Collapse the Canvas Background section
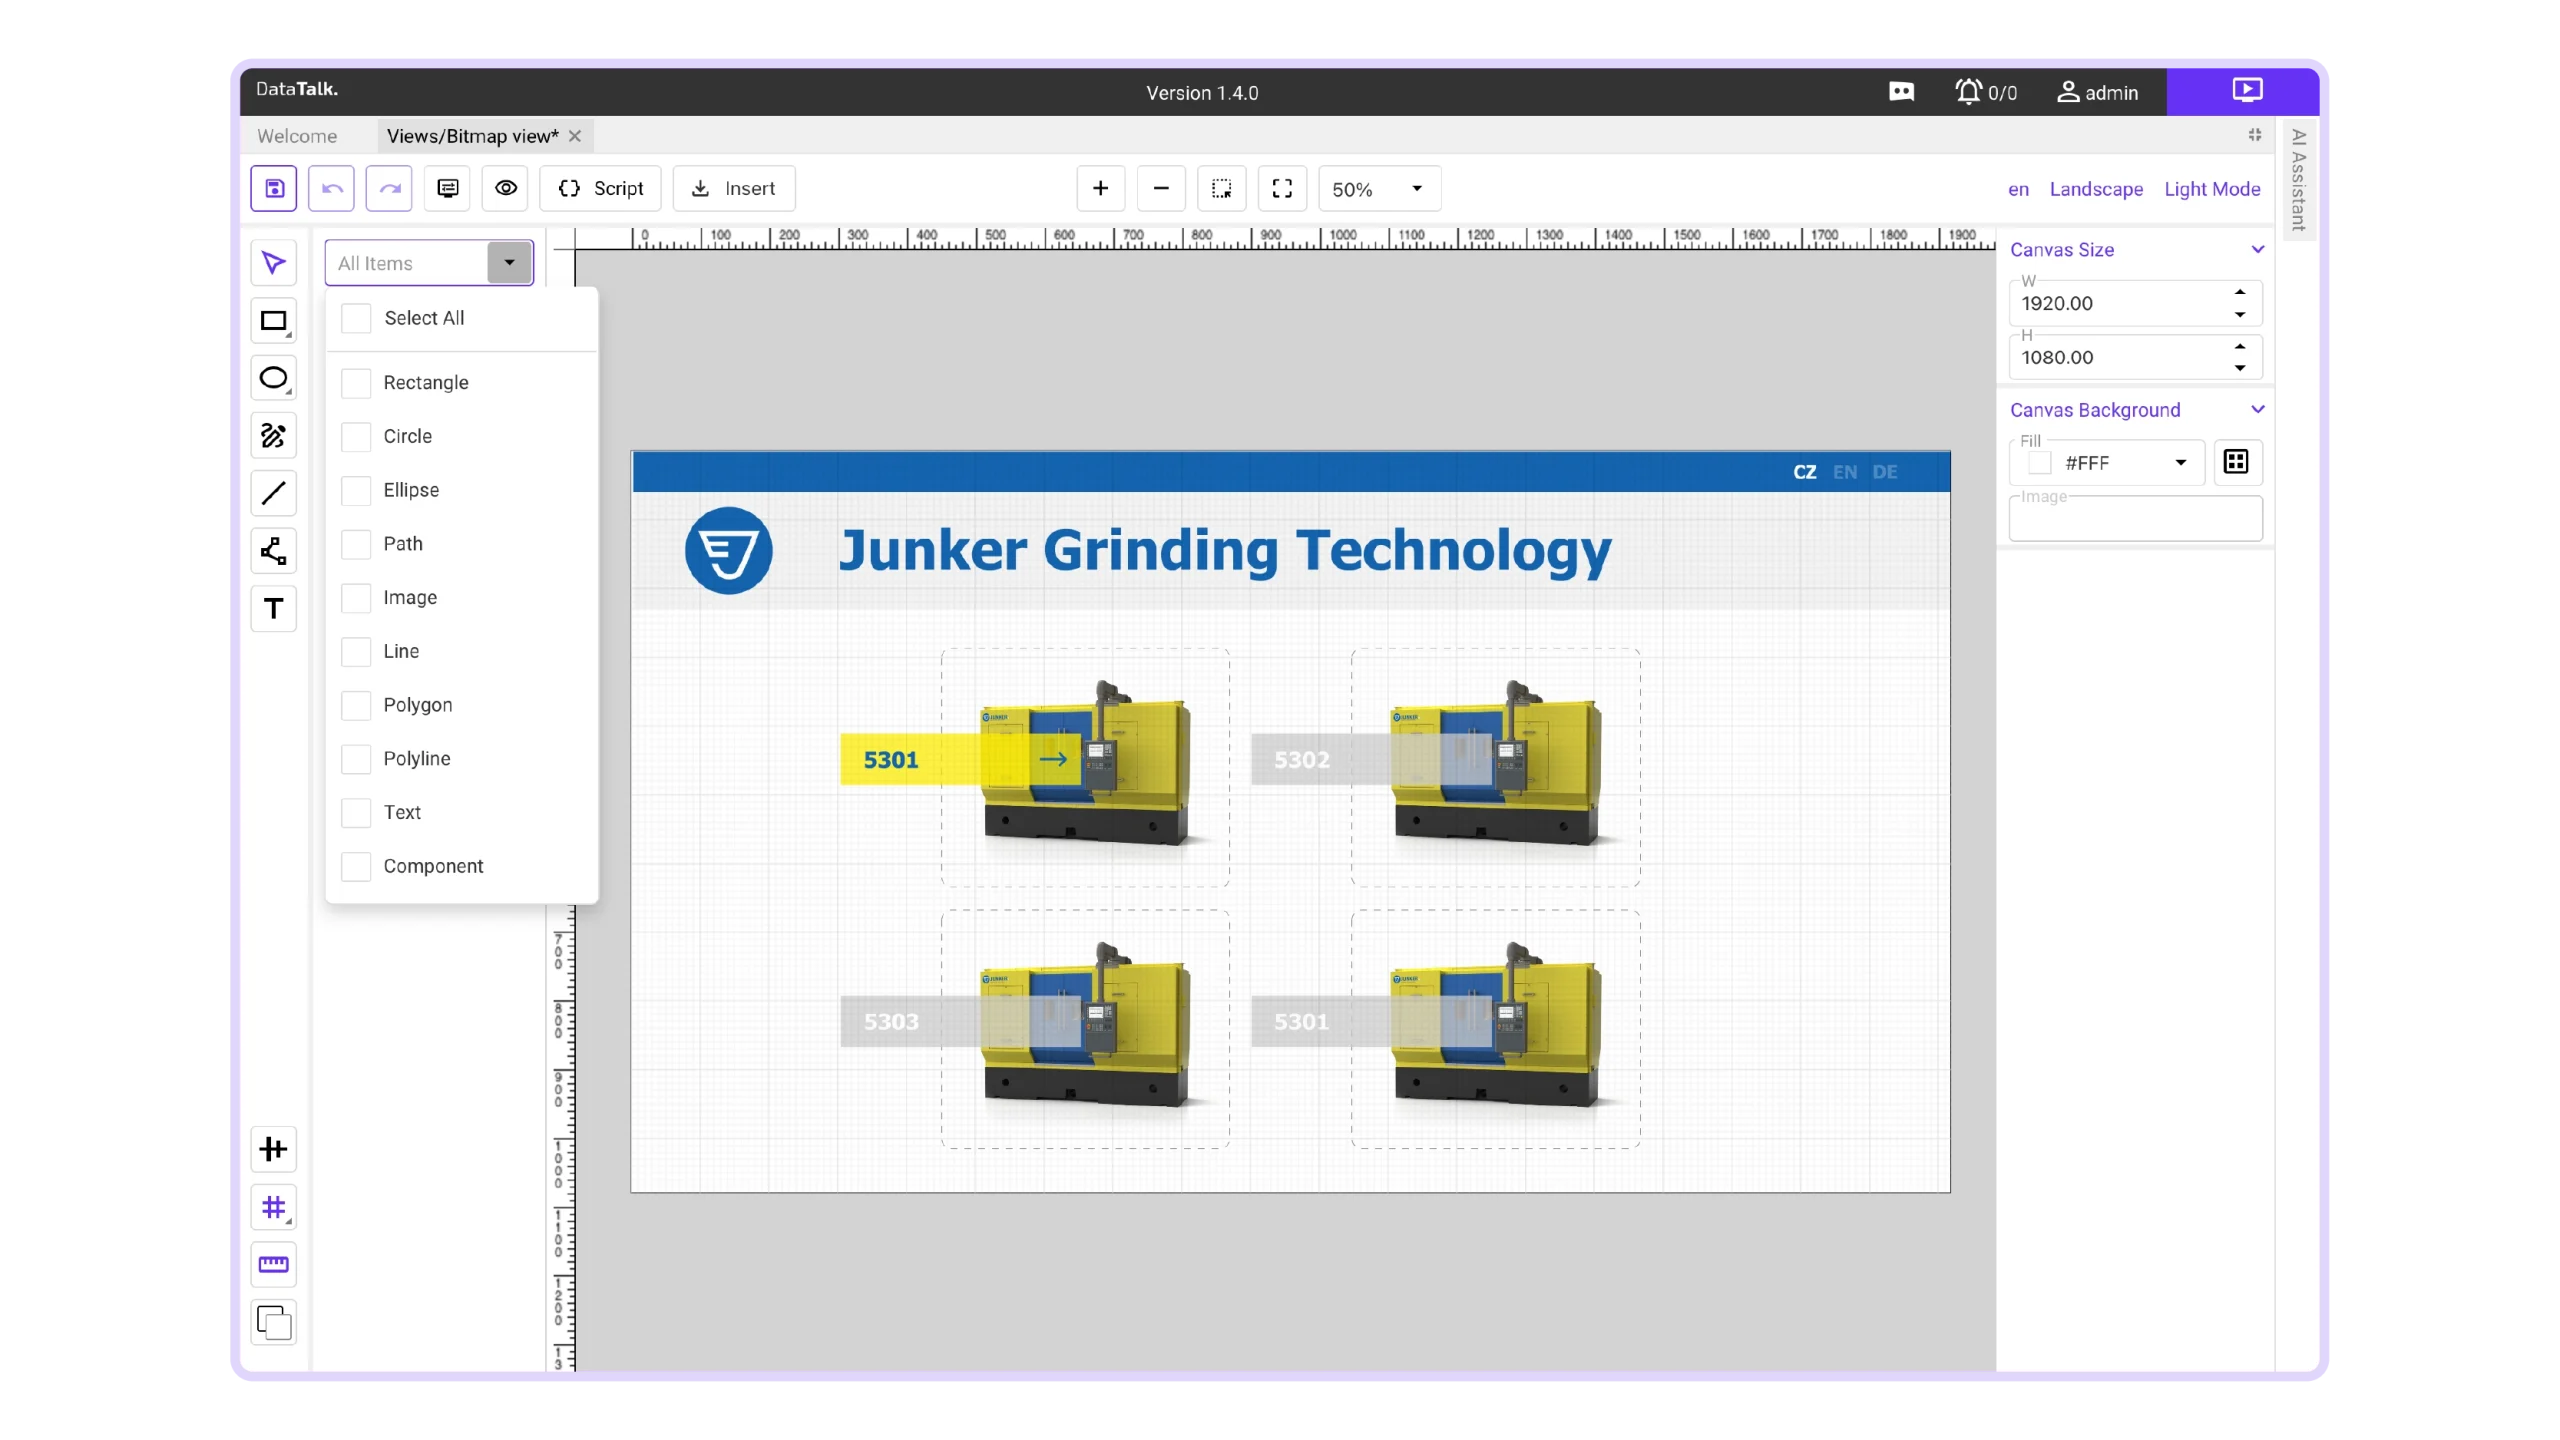This screenshot has width=2560, height=1440. click(x=2257, y=410)
